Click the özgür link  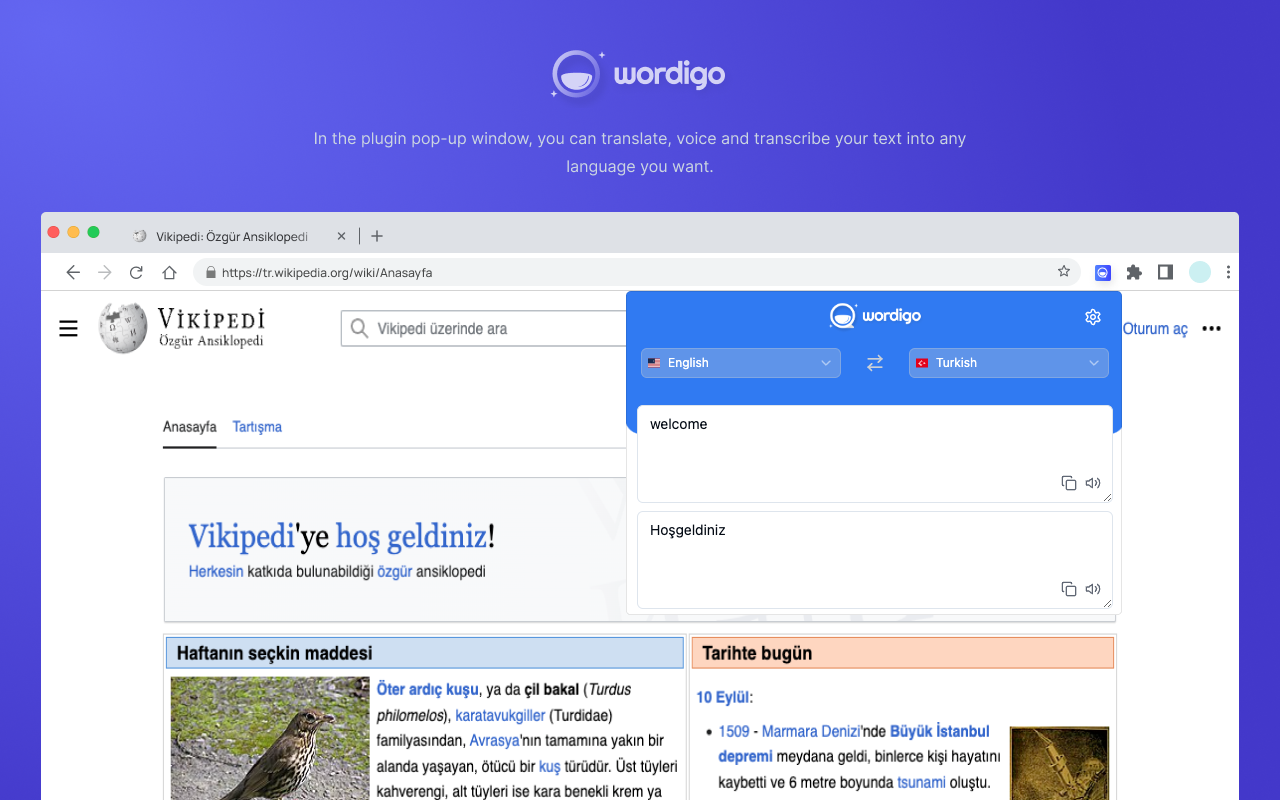pyautogui.click(x=394, y=572)
